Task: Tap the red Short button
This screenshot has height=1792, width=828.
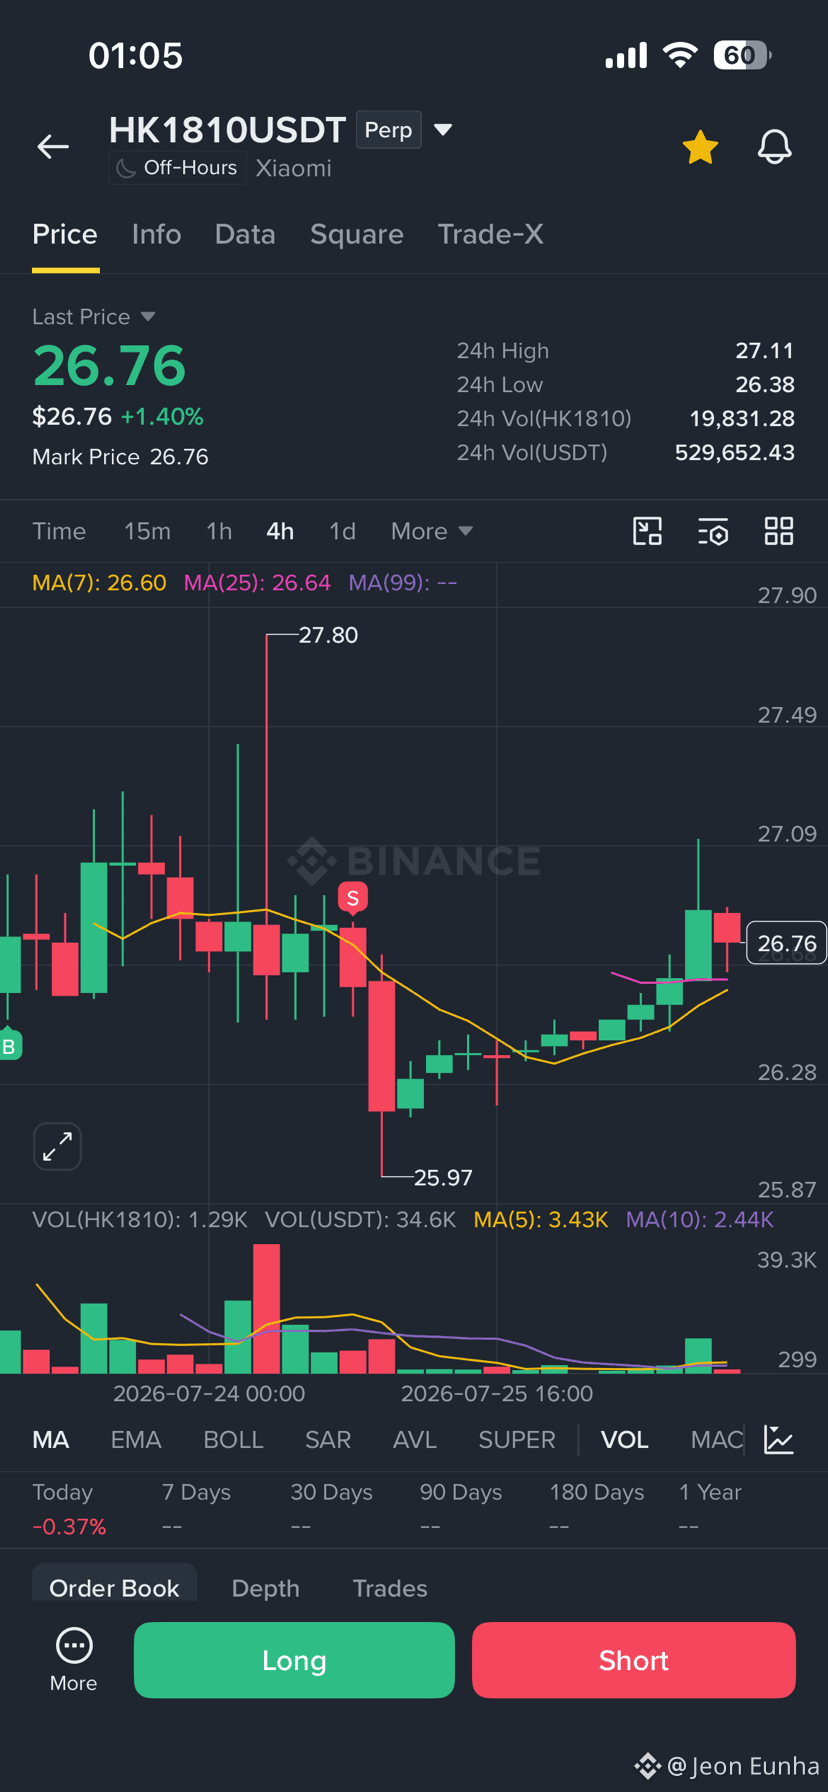Action: pyautogui.click(x=634, y=1660)
